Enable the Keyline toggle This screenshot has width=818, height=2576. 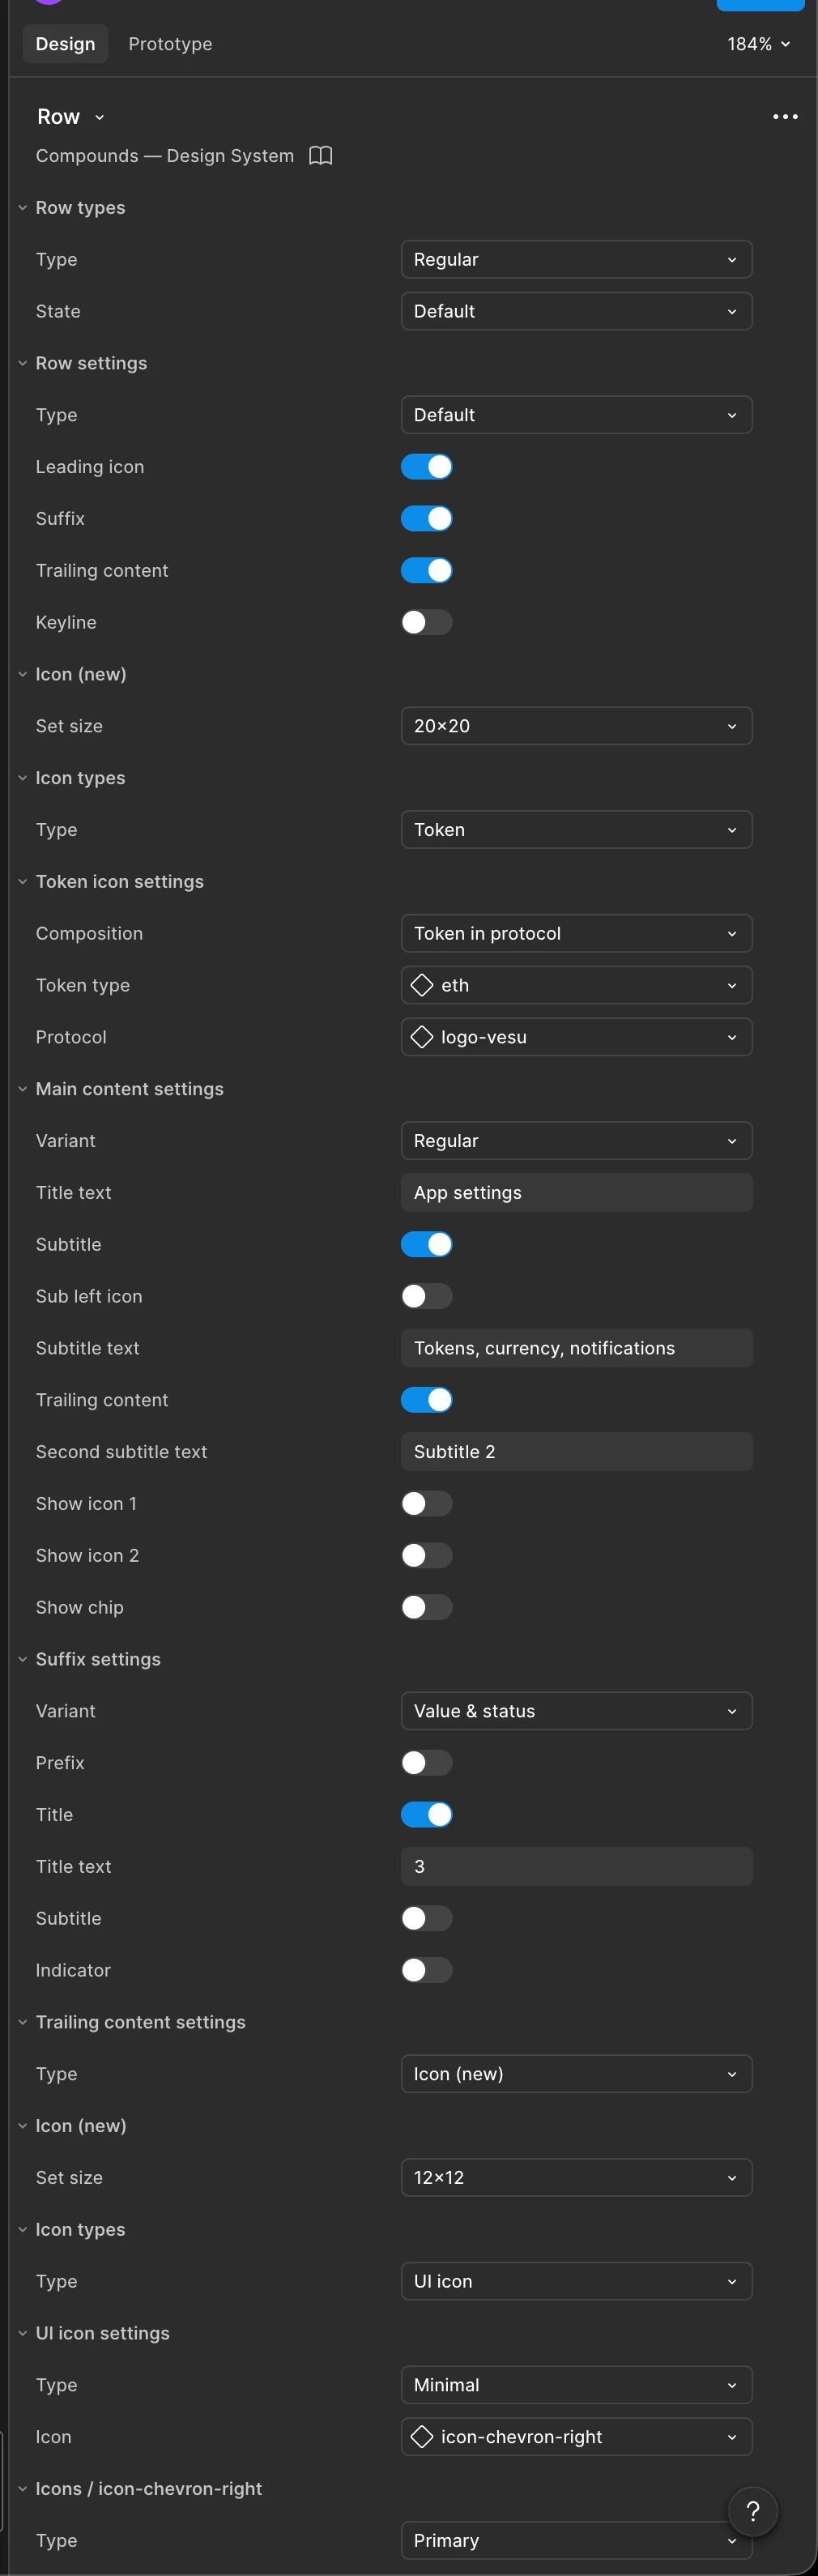coord(427,622)
